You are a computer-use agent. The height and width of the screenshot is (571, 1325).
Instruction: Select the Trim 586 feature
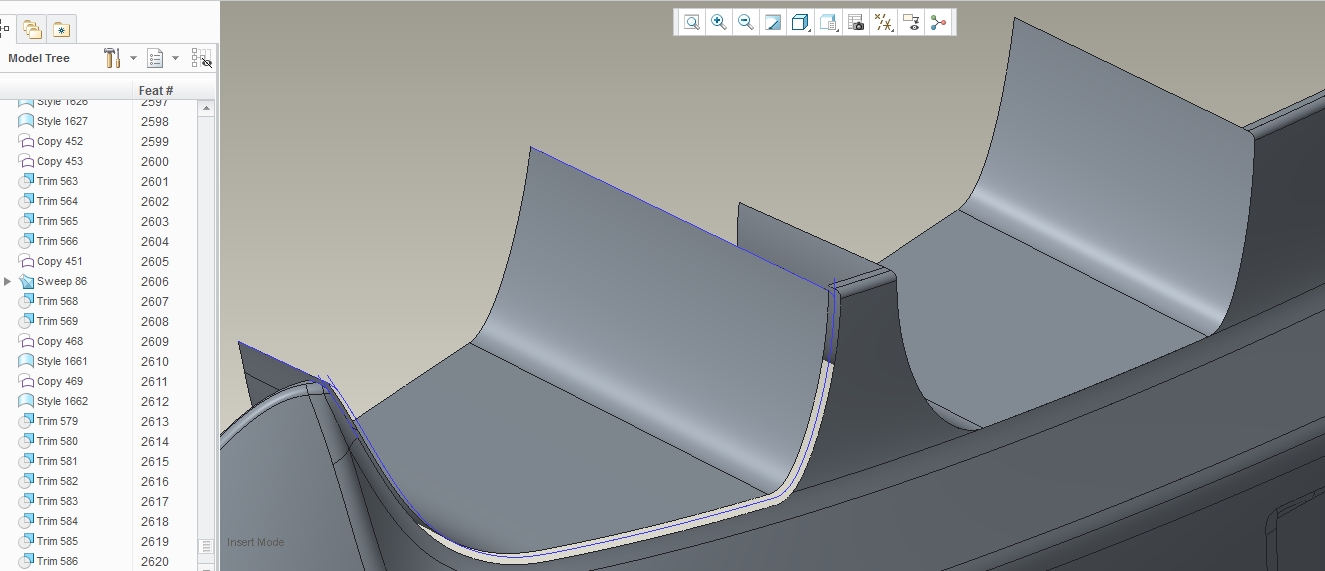[57, 561]
